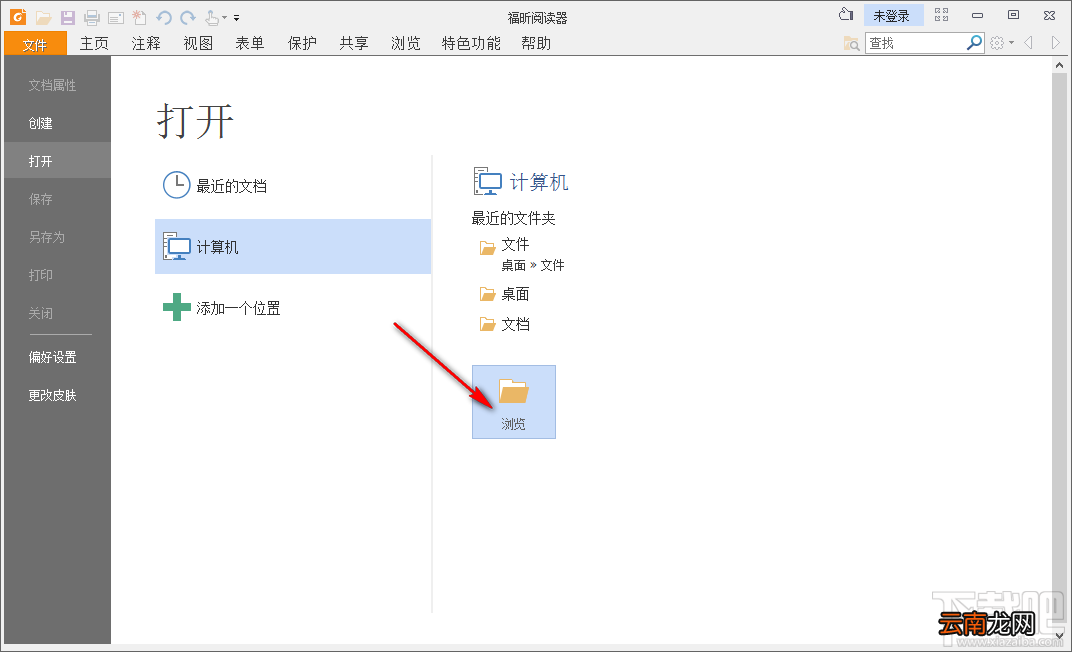
Task: Click the create new document icon
Action: coord(139,17)
